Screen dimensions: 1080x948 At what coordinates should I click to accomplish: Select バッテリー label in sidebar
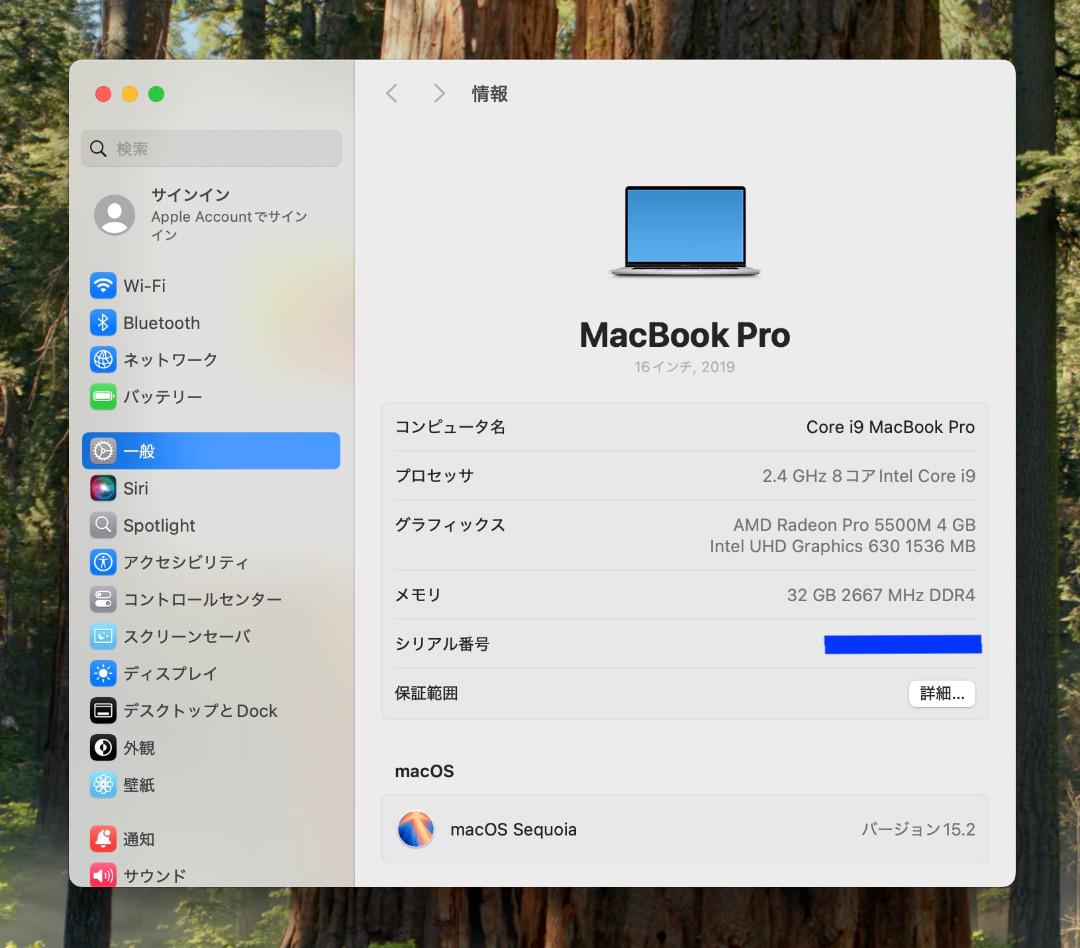pyautogui.click(x=163, y=397)
